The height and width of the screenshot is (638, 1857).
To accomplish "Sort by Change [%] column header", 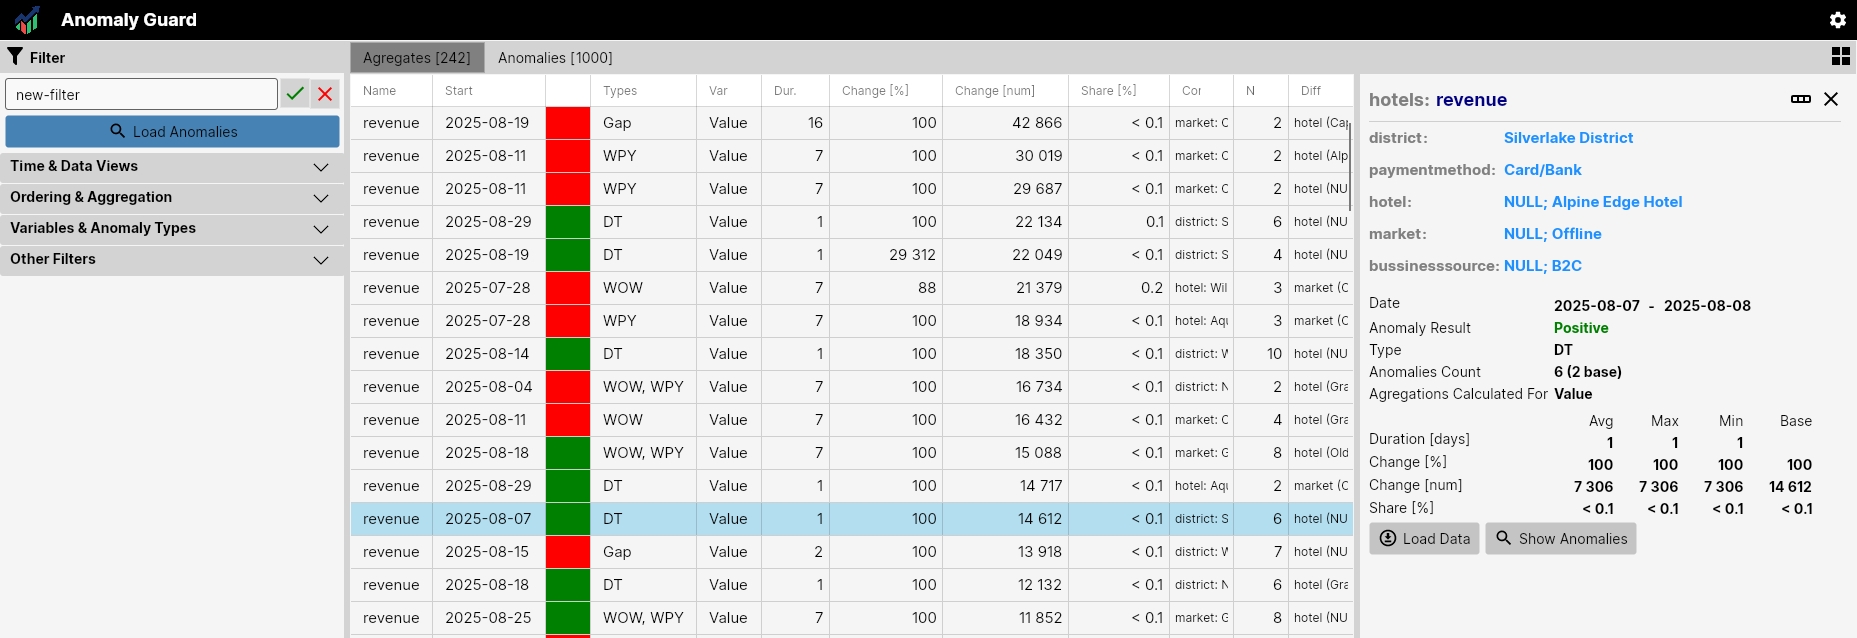I will (x=886, y=90).
